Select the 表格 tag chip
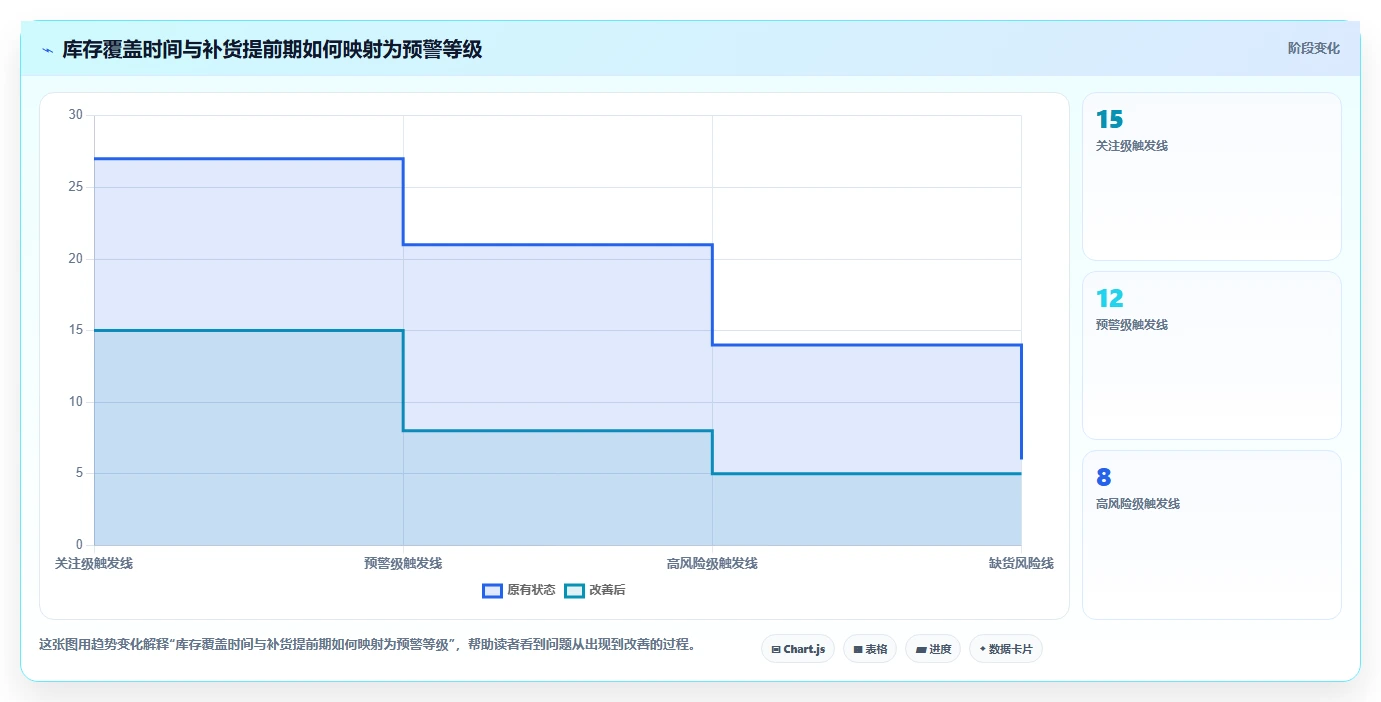Screen dimensions: 1381x702 point(870,649)
